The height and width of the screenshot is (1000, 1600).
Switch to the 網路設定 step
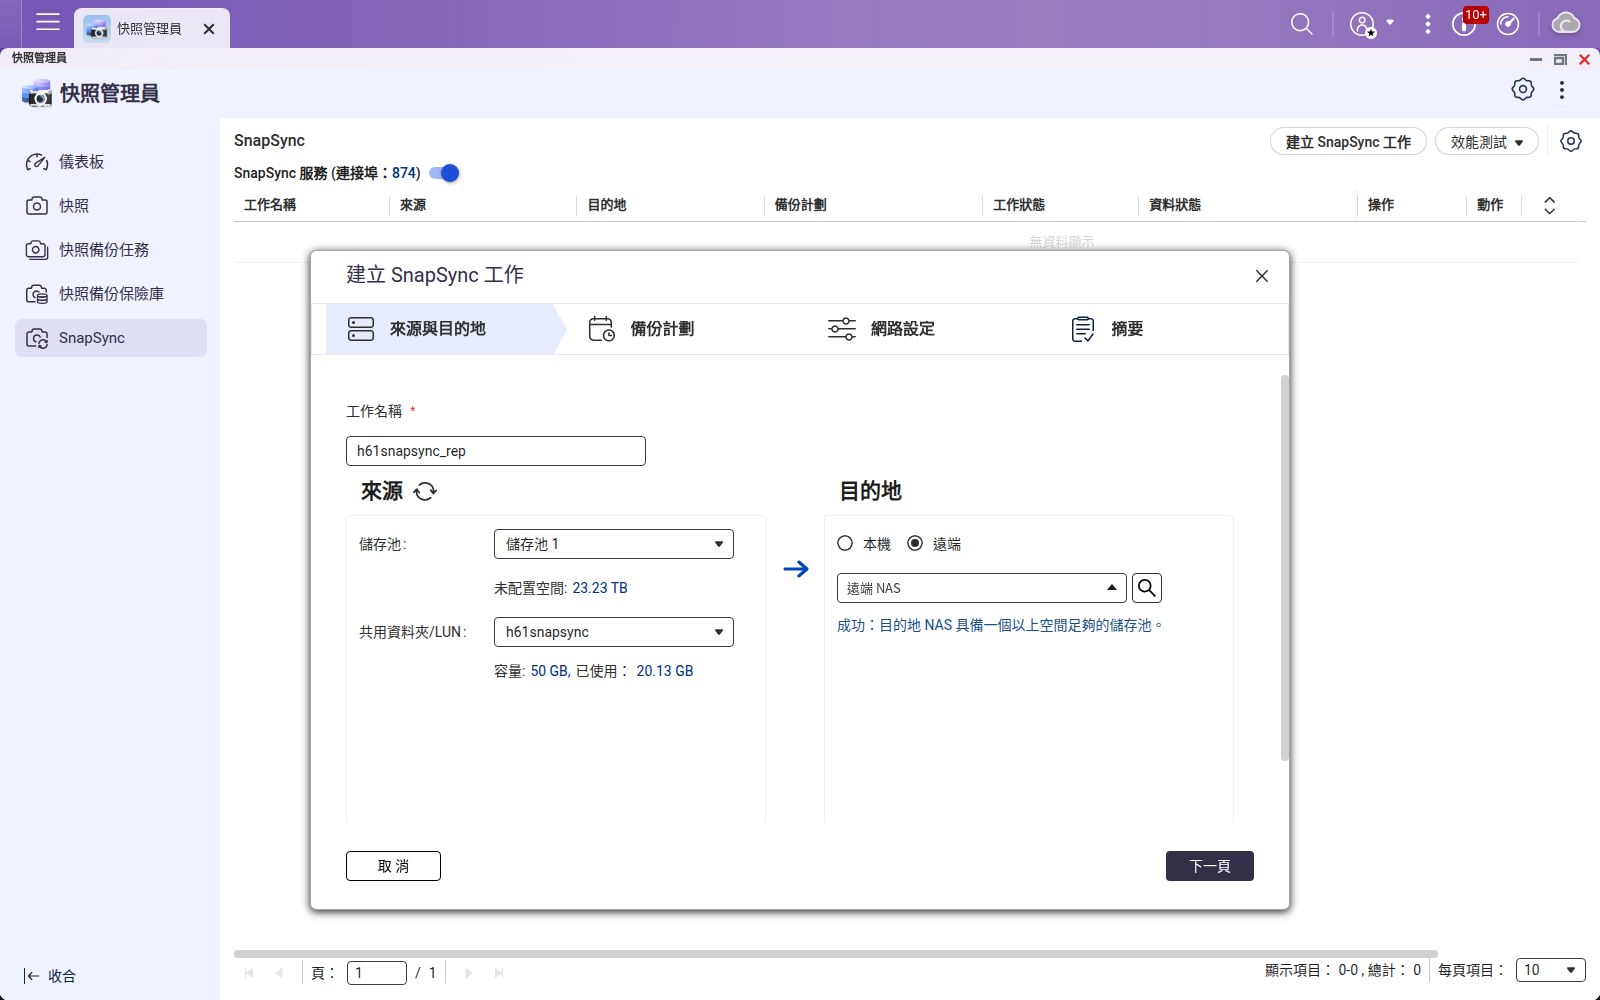pos(881,329)
